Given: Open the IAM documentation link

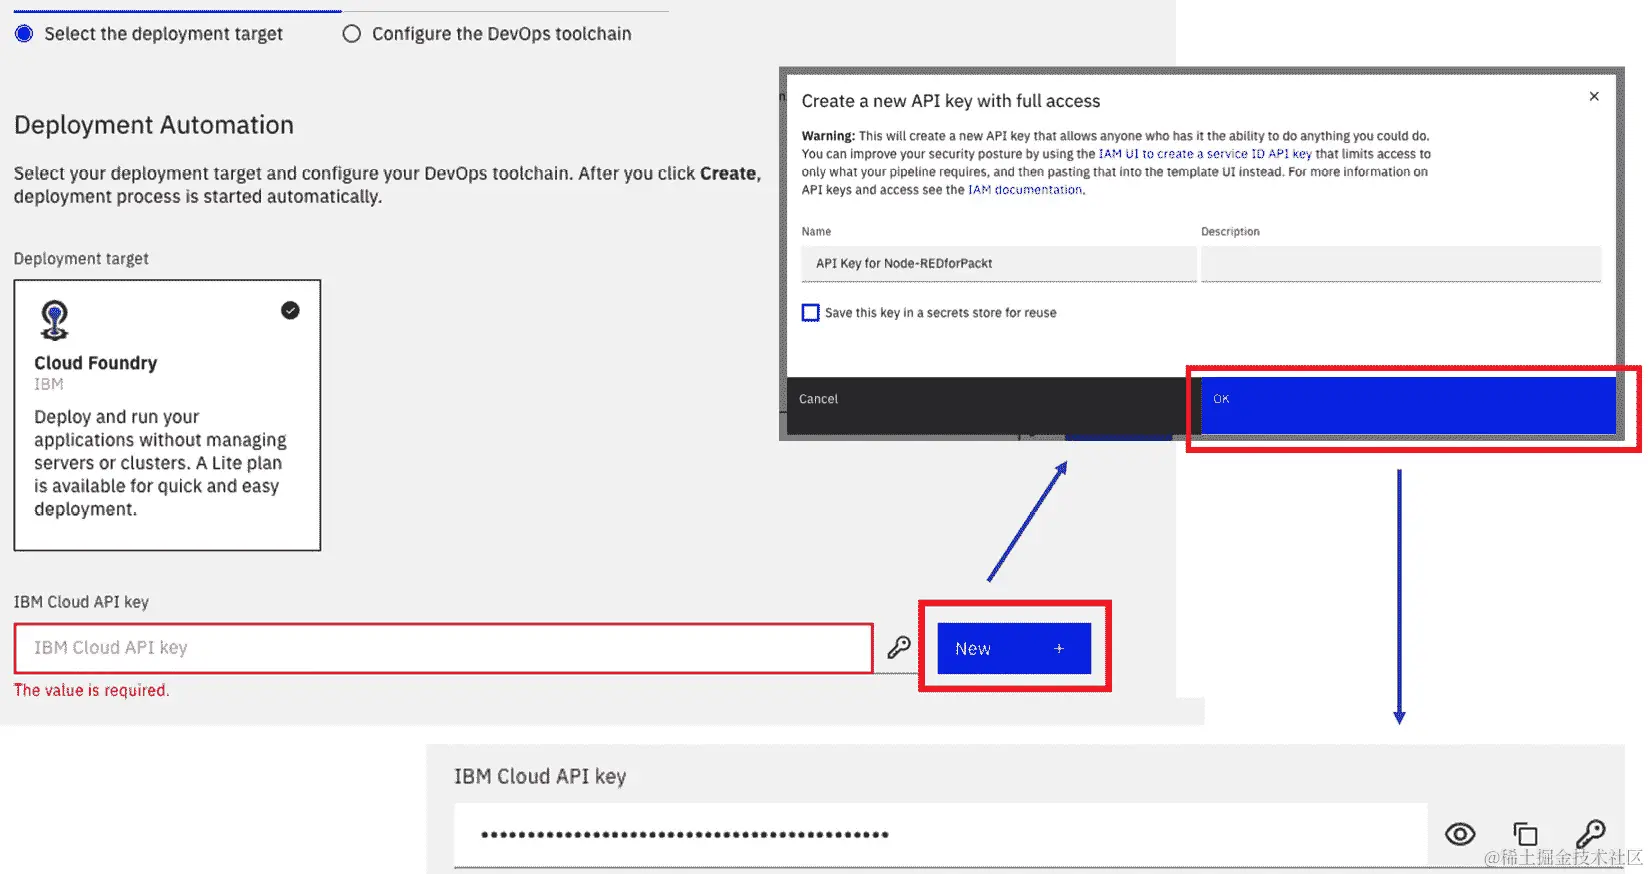Looking at the screenshot, I should pos(1025,190).
